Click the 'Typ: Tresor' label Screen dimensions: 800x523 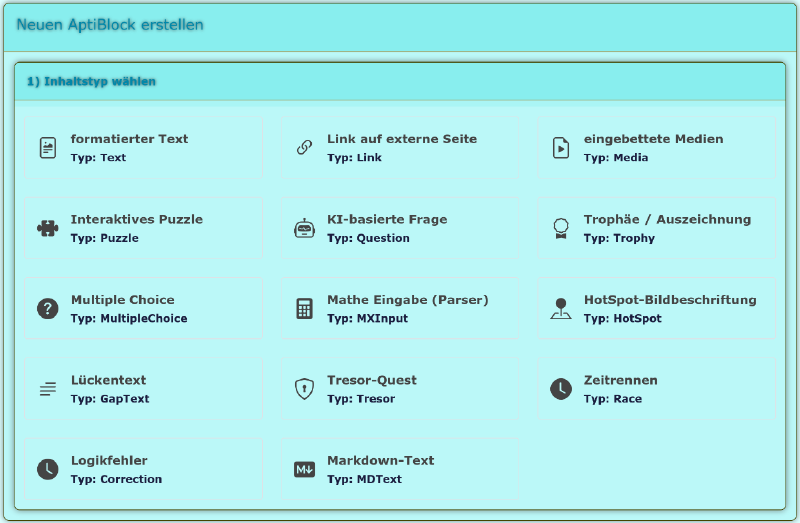(361, 399)
